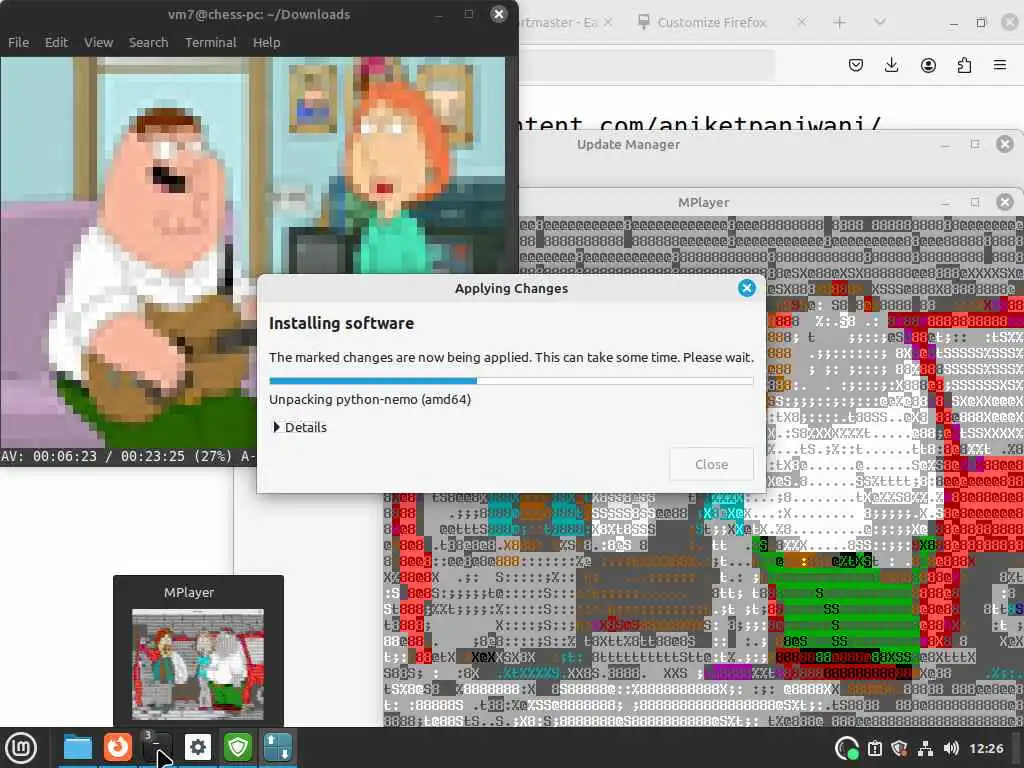Screen dimensions: 1024x768
Task: Open the network connections tray icon
Action: [x=925, y=748]
